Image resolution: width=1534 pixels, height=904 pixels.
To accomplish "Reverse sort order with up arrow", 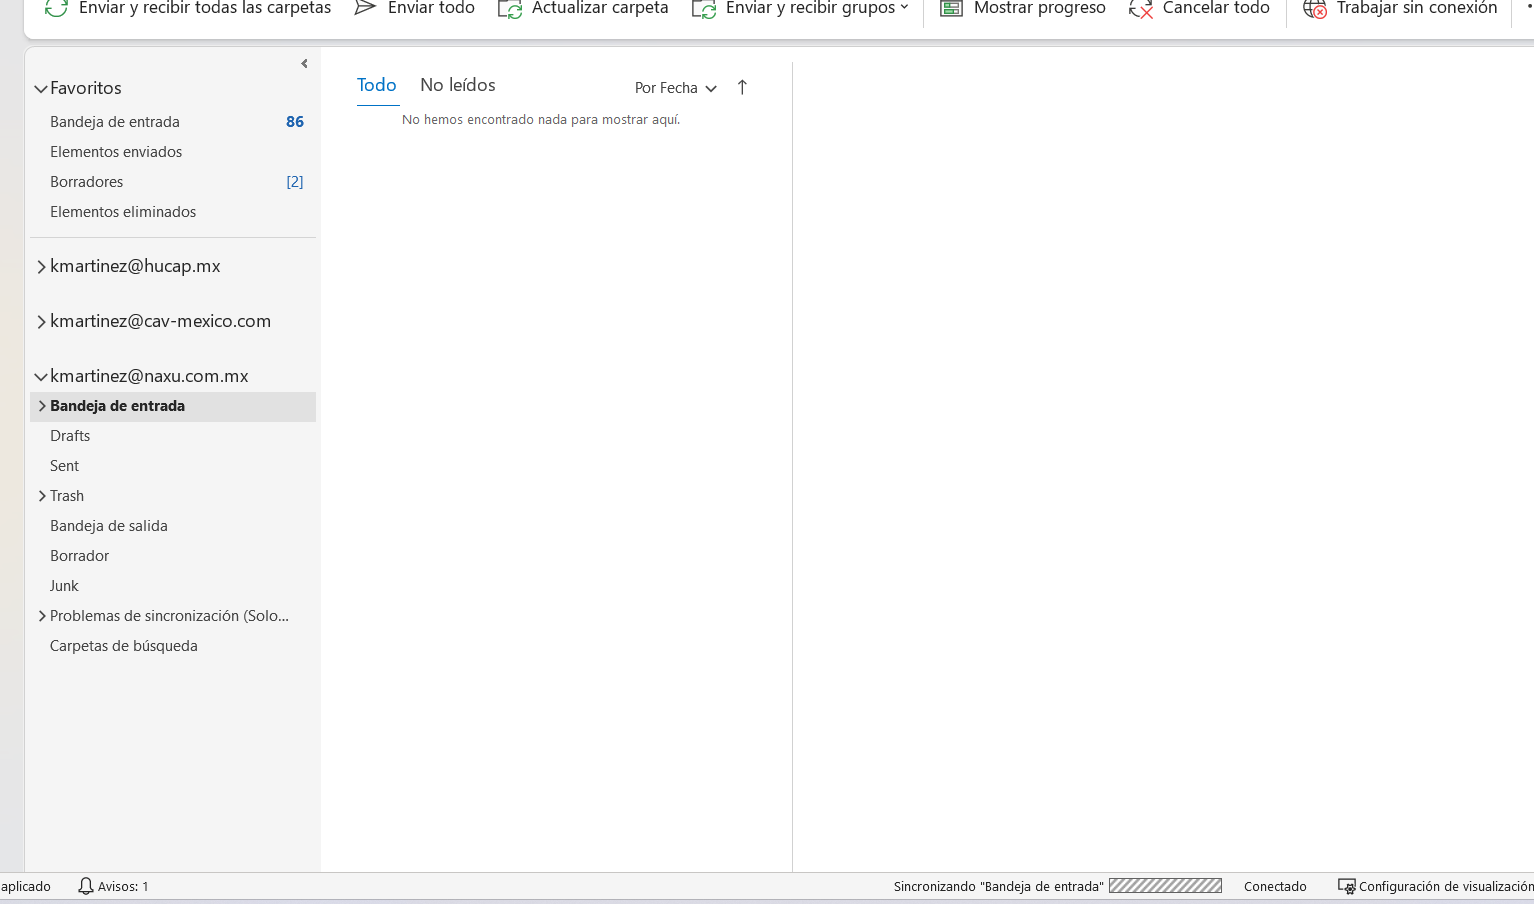I will pos(742,88).
